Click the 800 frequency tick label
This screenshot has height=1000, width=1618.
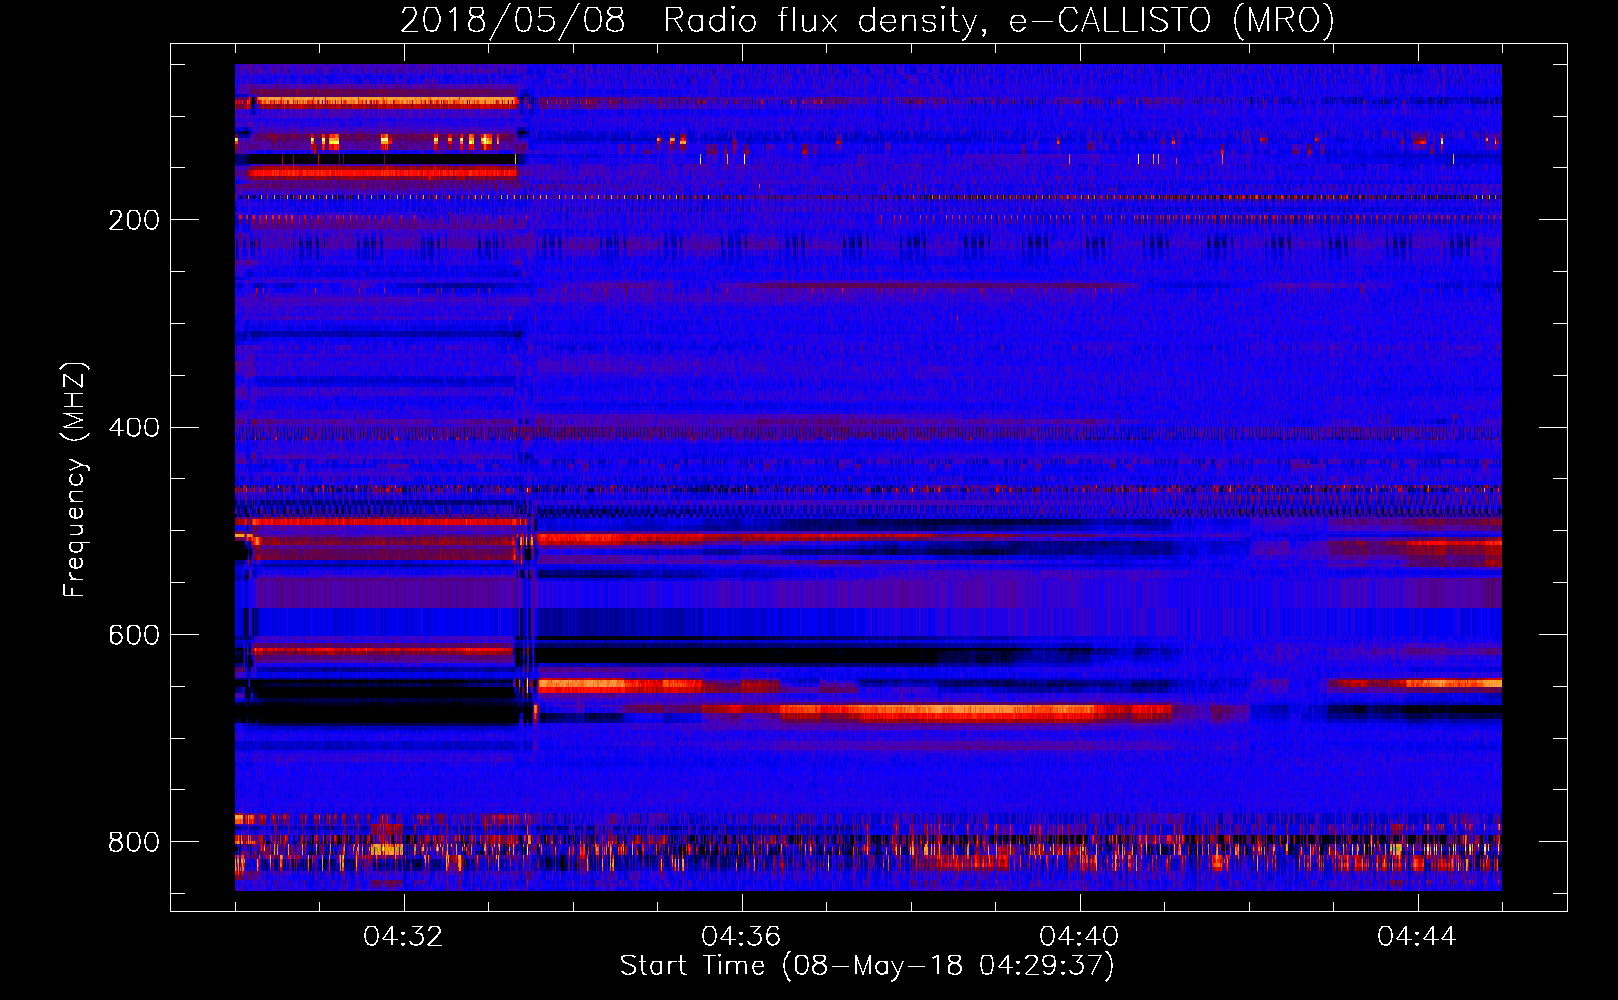(x=134, y=842)
